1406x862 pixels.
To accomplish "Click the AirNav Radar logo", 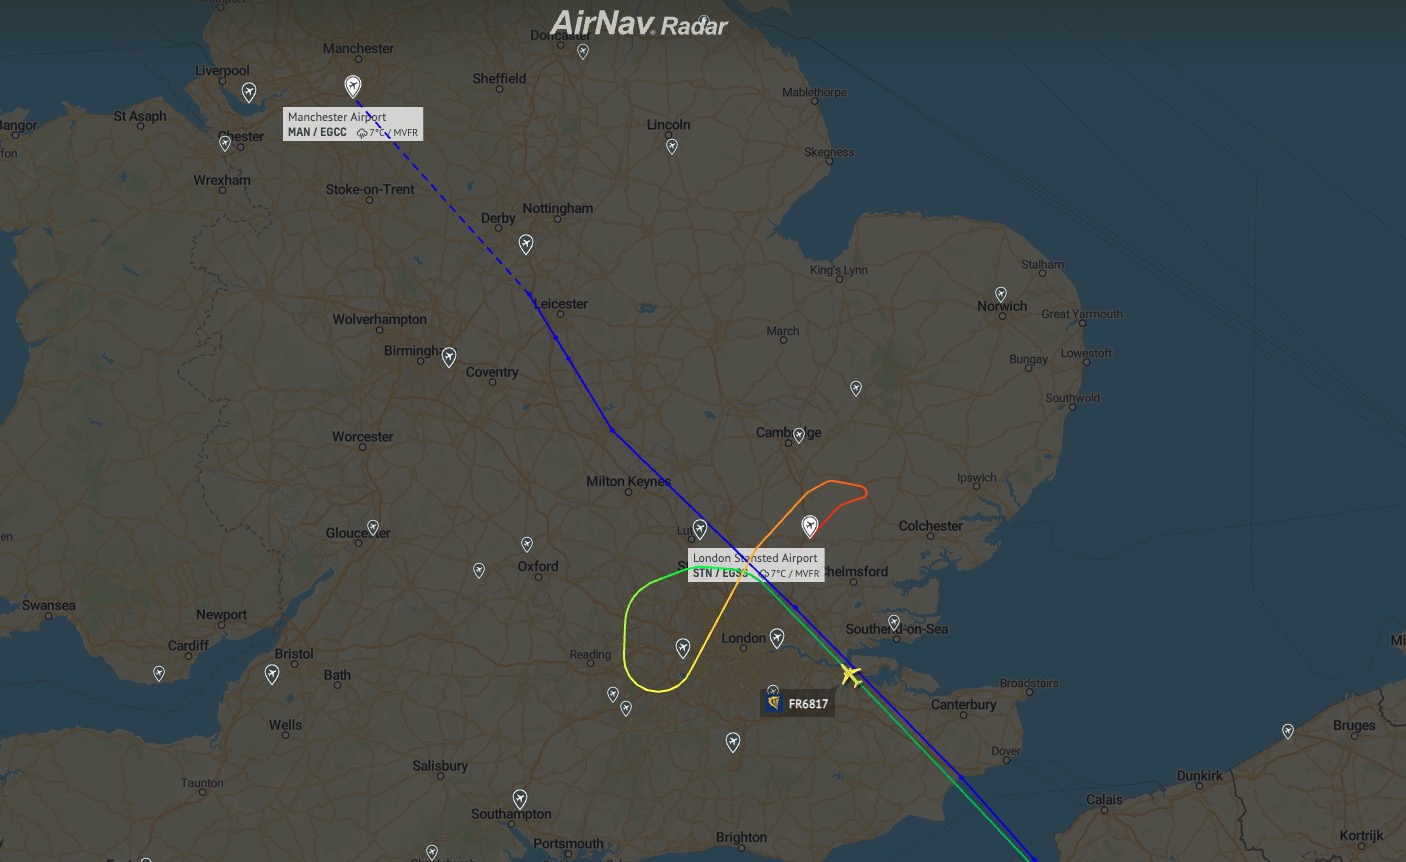I will coord(640,24).
